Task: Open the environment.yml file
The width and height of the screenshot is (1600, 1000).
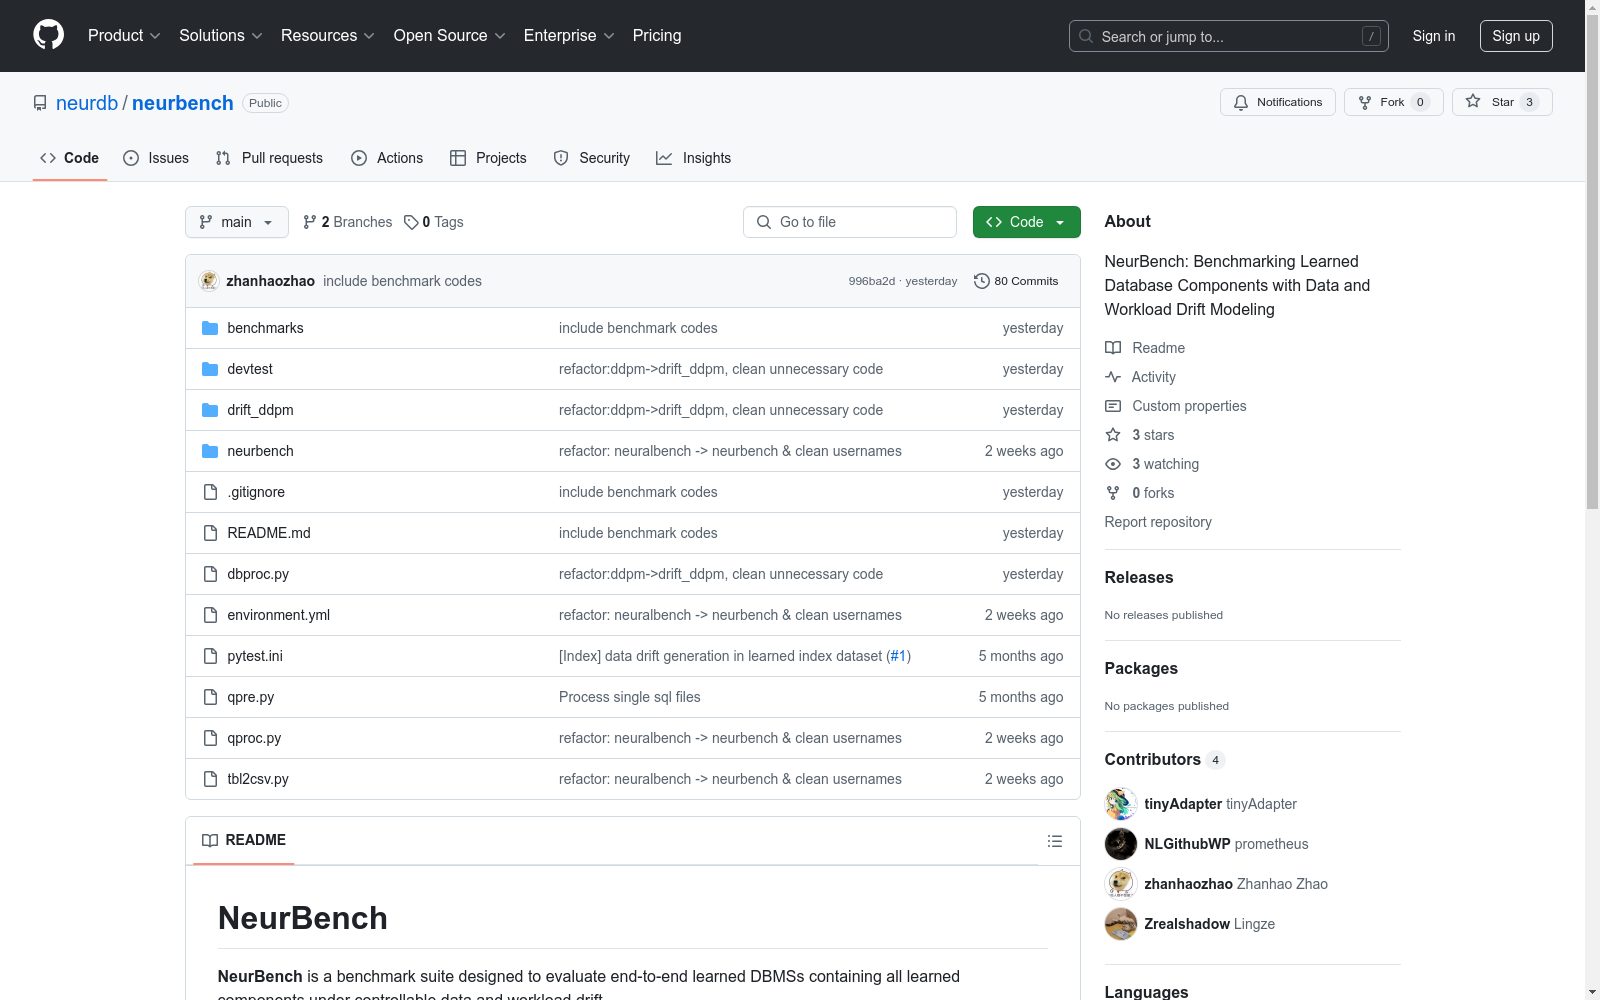Action: pyautogui.click(x=278, y=615)
